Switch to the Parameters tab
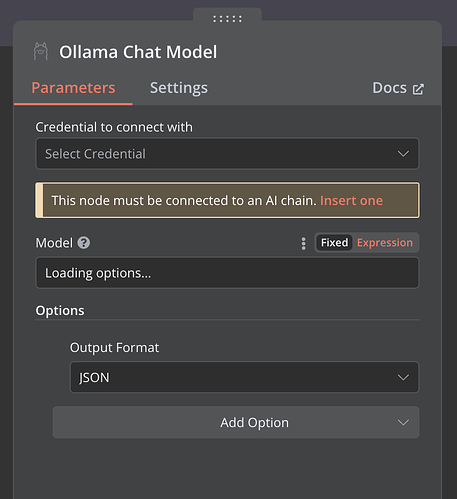 pos(73,88)
